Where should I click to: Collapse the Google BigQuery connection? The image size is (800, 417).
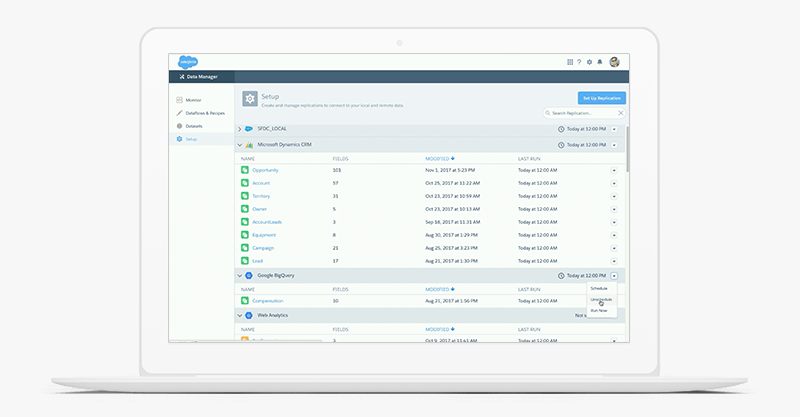(239, 276)
